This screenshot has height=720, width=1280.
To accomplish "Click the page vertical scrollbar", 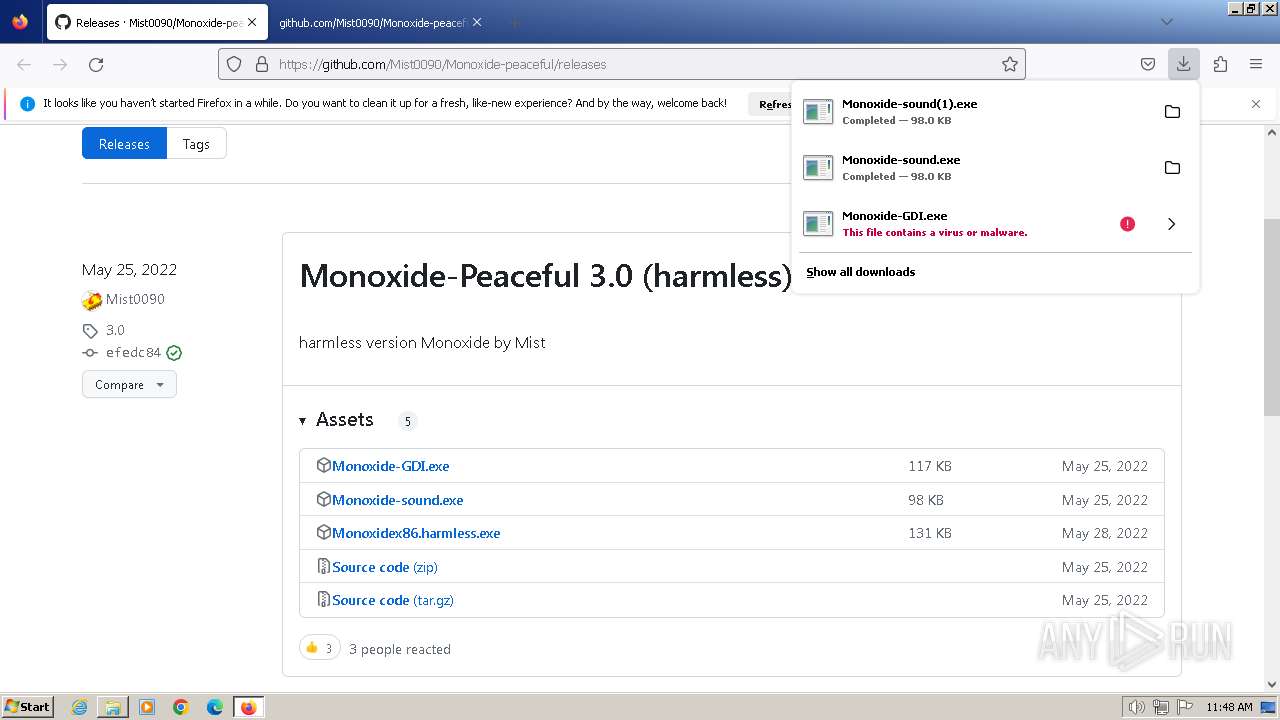I will [x=1272, y=316].
